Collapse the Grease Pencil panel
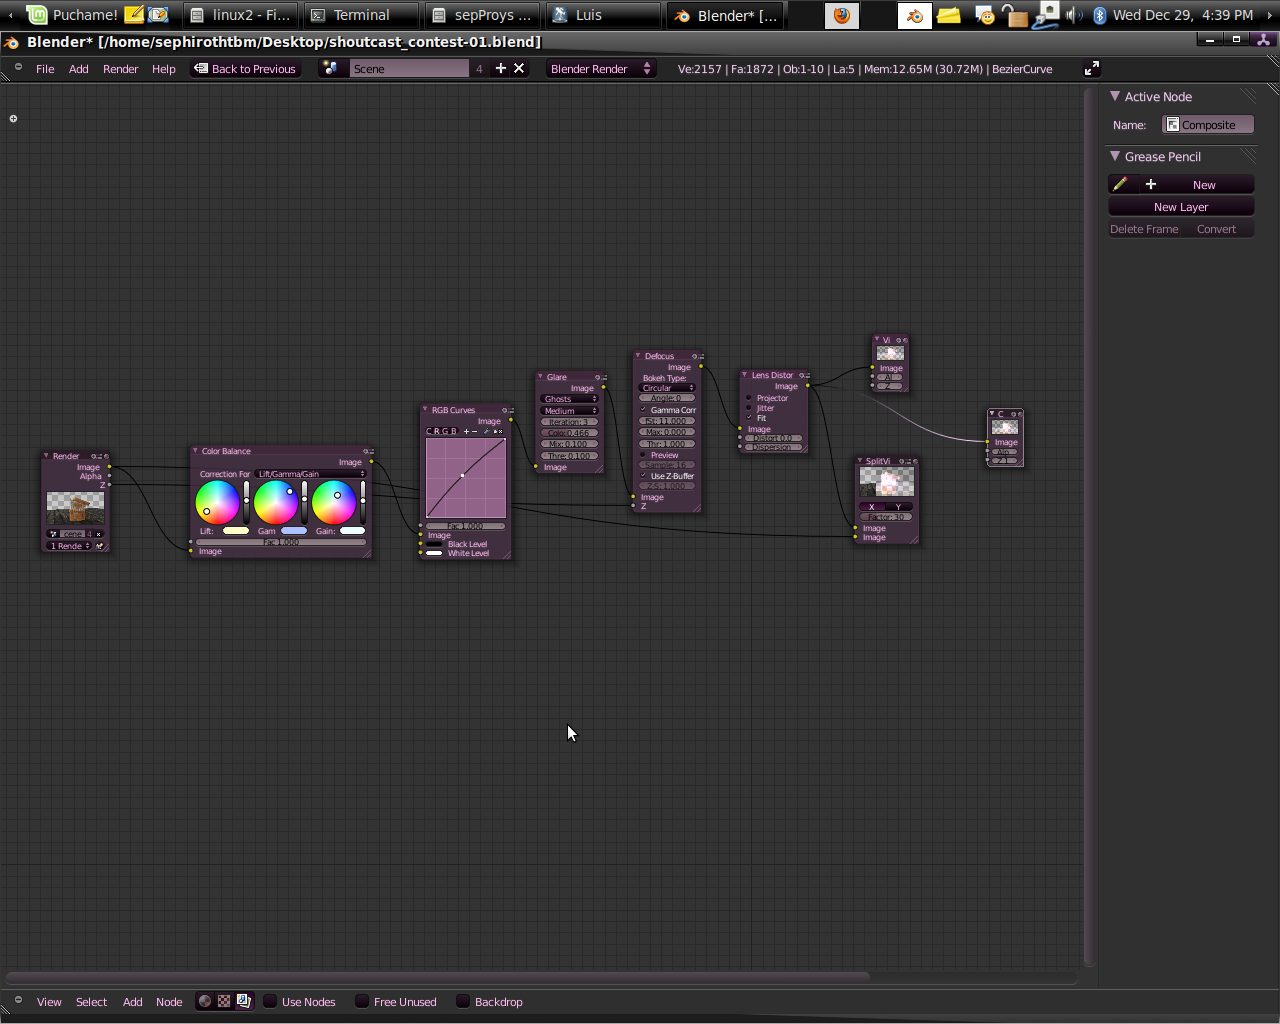 (1115, 156)
